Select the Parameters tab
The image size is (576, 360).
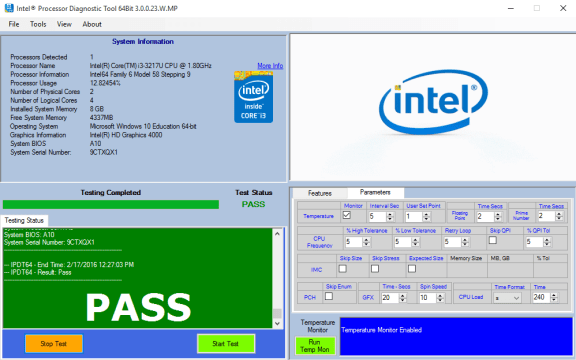[375, 192]
